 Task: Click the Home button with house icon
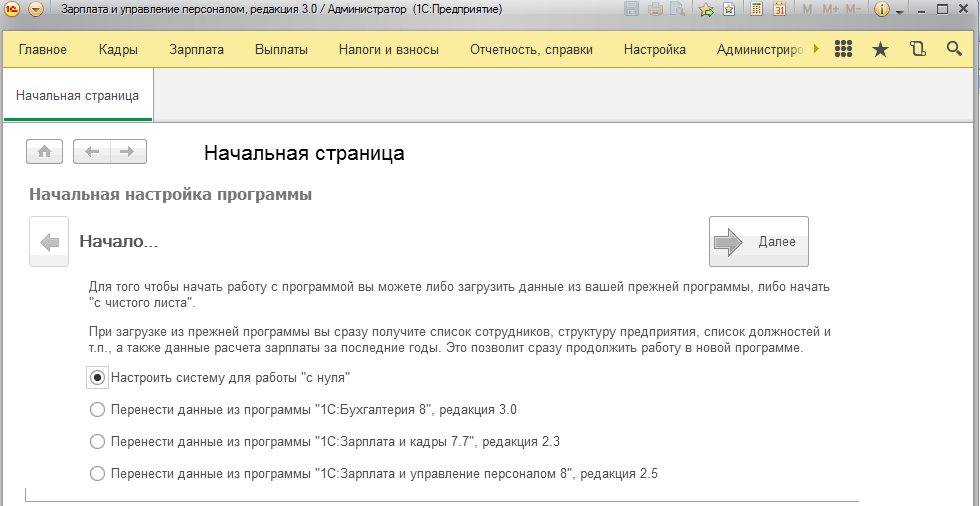click(x=44, y=152)
